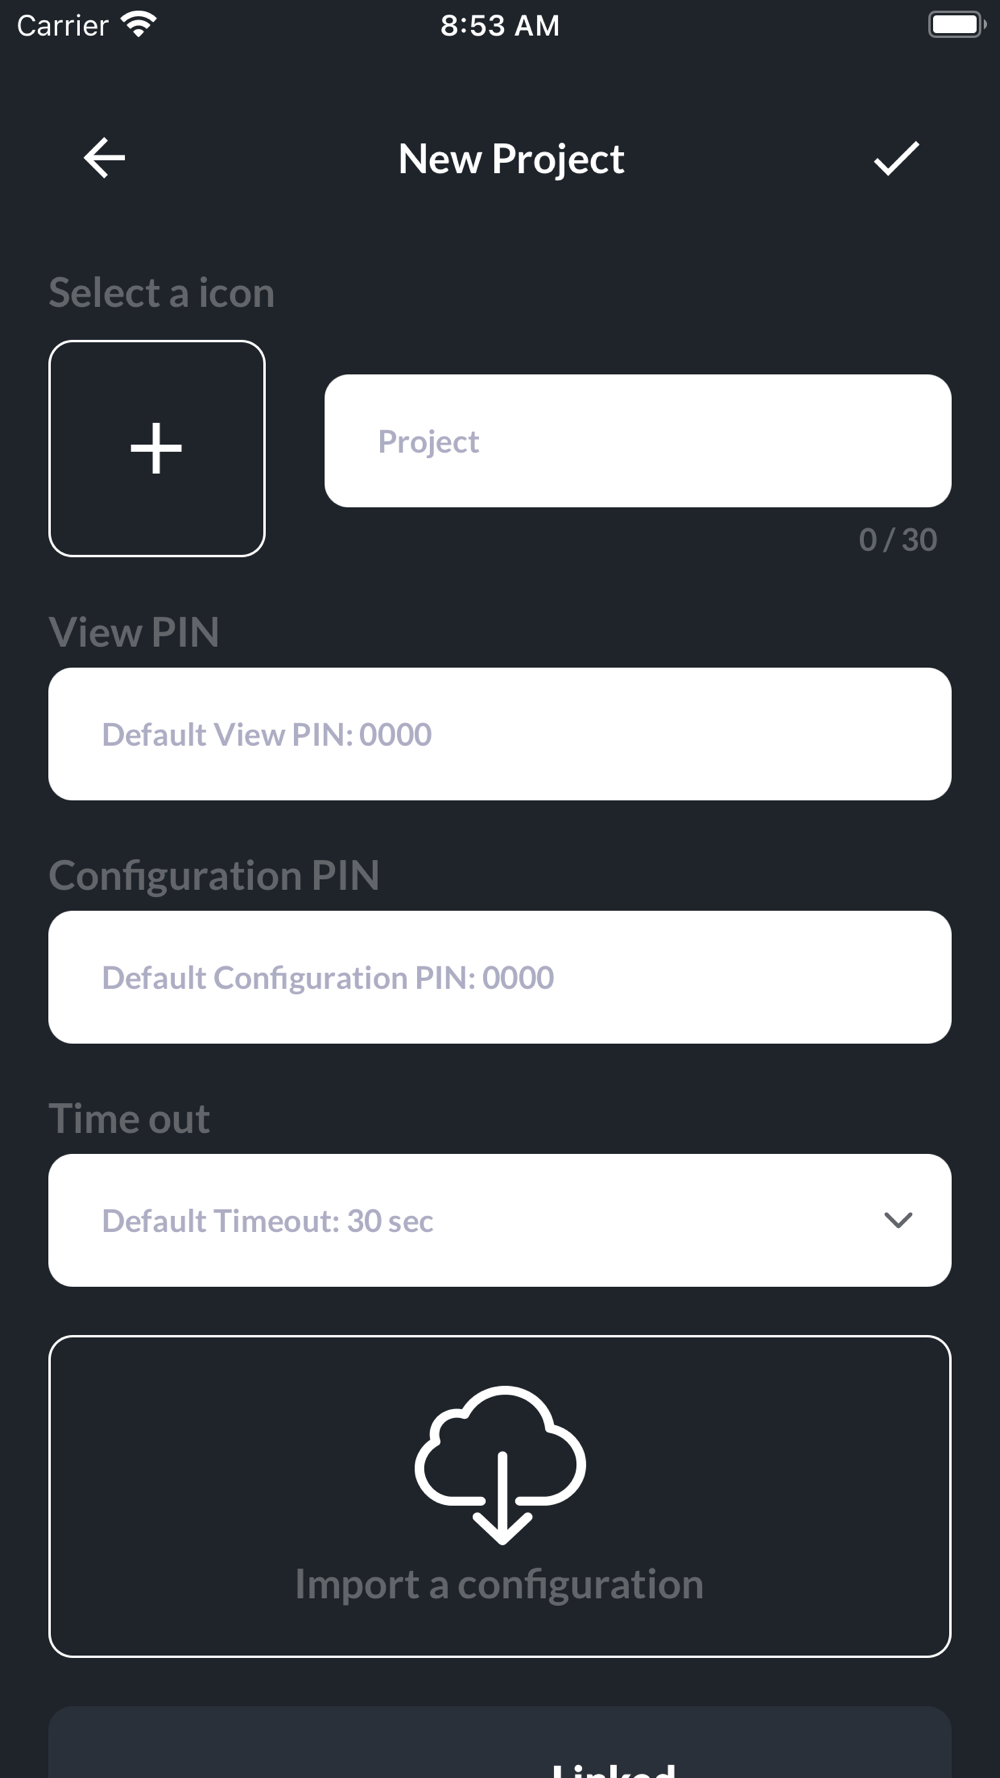The width and height of the screenshot is (1000, 1778).
Task: Tap Import a configuration button
Action: point(500,1496)
